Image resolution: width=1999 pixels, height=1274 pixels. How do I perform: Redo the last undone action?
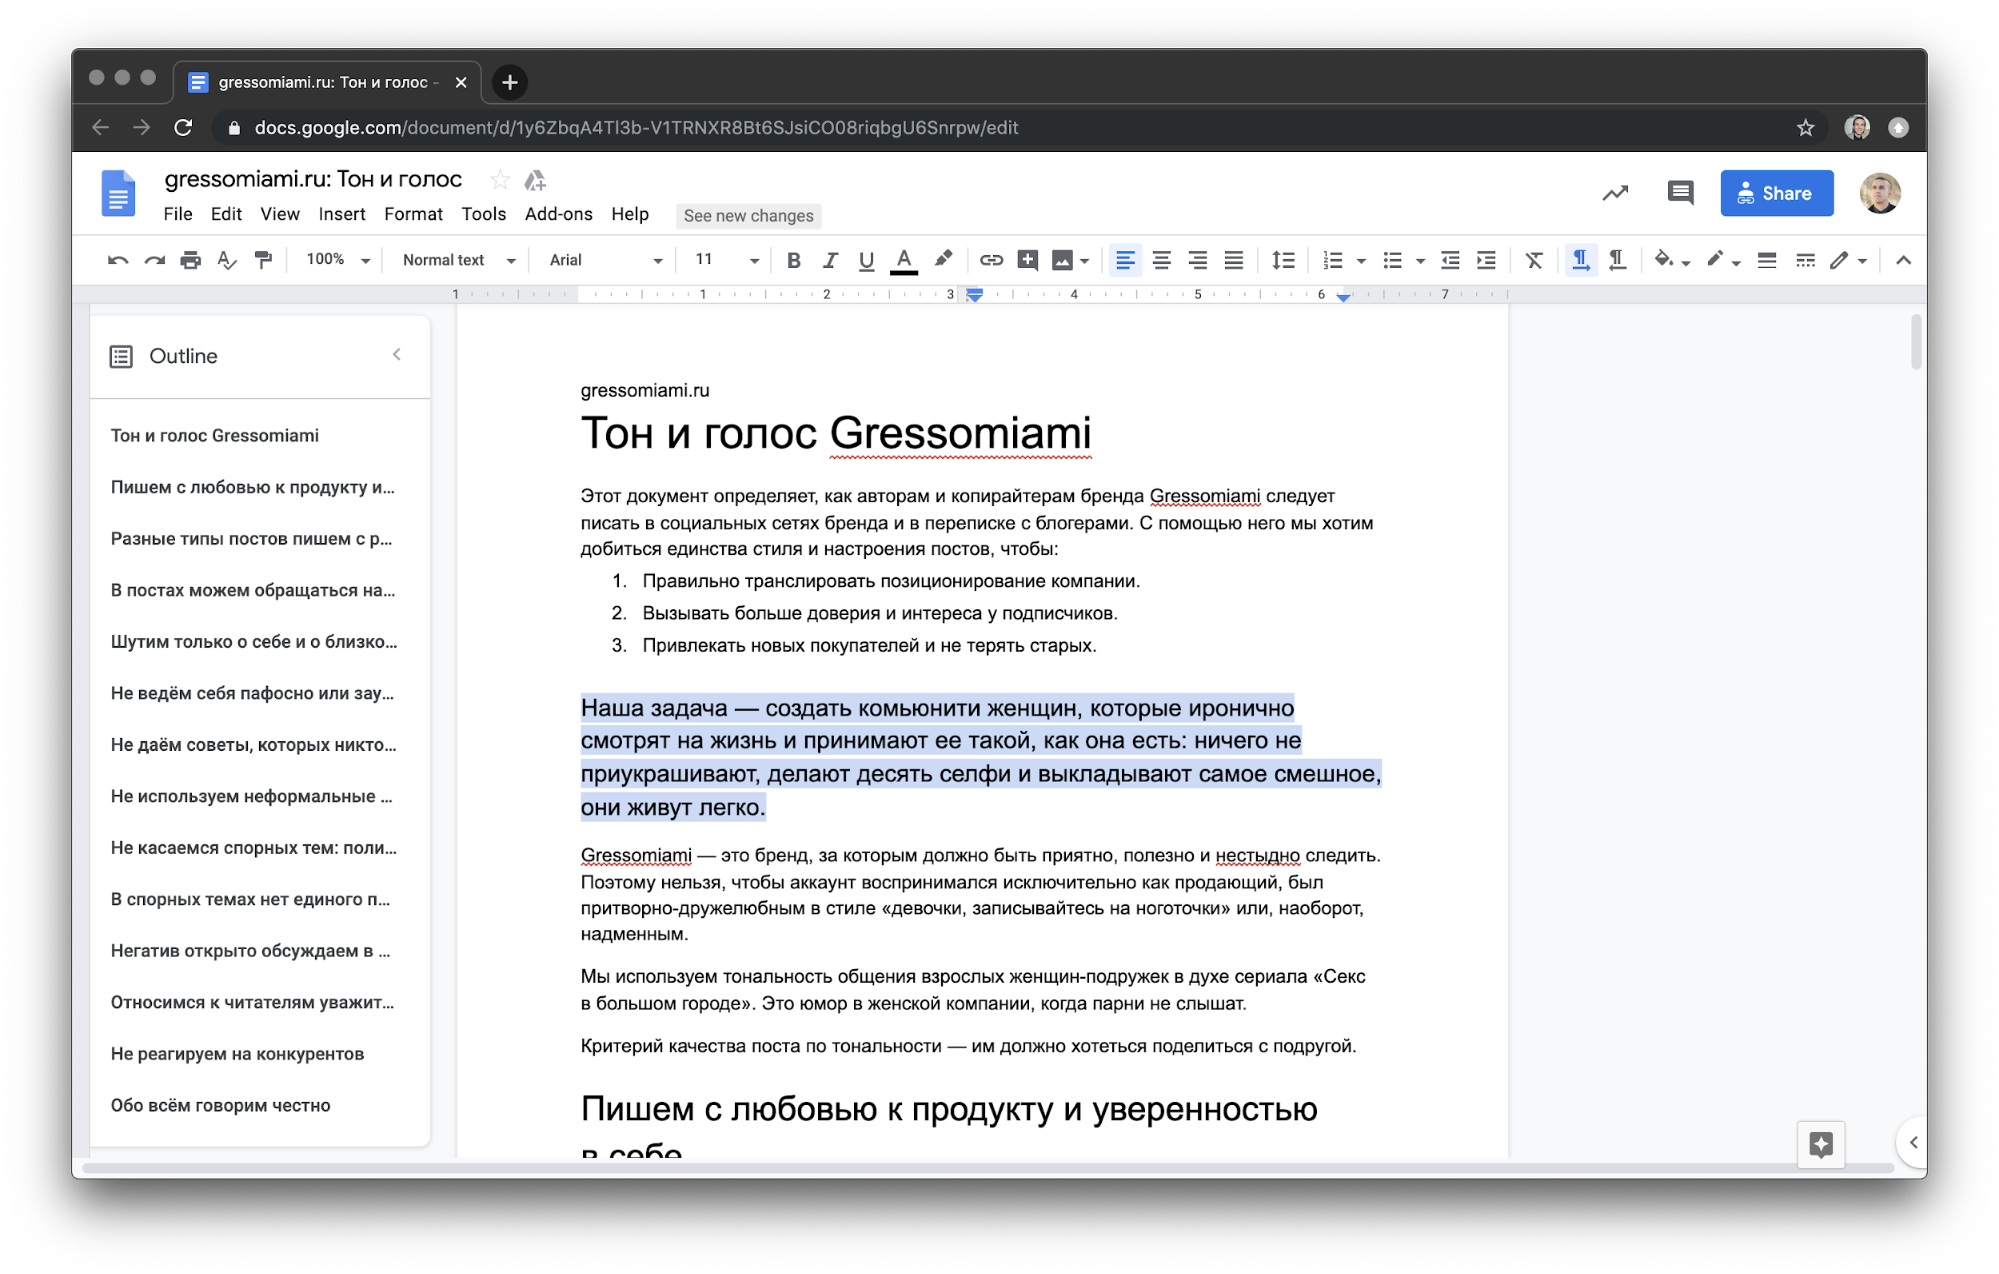point(154,260)
